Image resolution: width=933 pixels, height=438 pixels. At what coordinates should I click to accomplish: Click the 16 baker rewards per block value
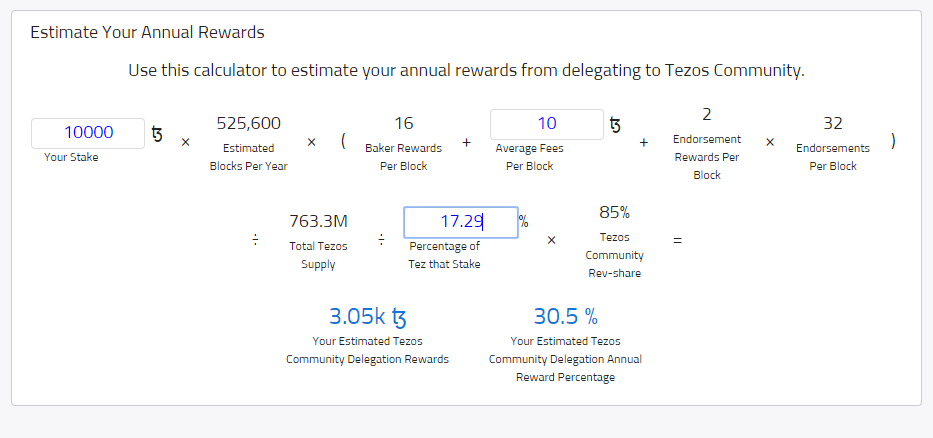pyautogui.click(x=404, y=123)
